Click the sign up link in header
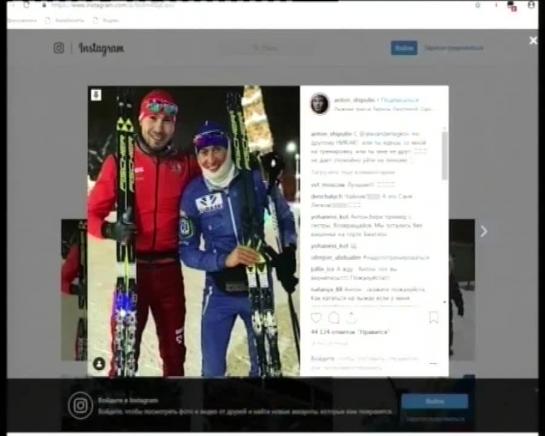The width and height of the screenshot is (545, 436). point(454,48)
